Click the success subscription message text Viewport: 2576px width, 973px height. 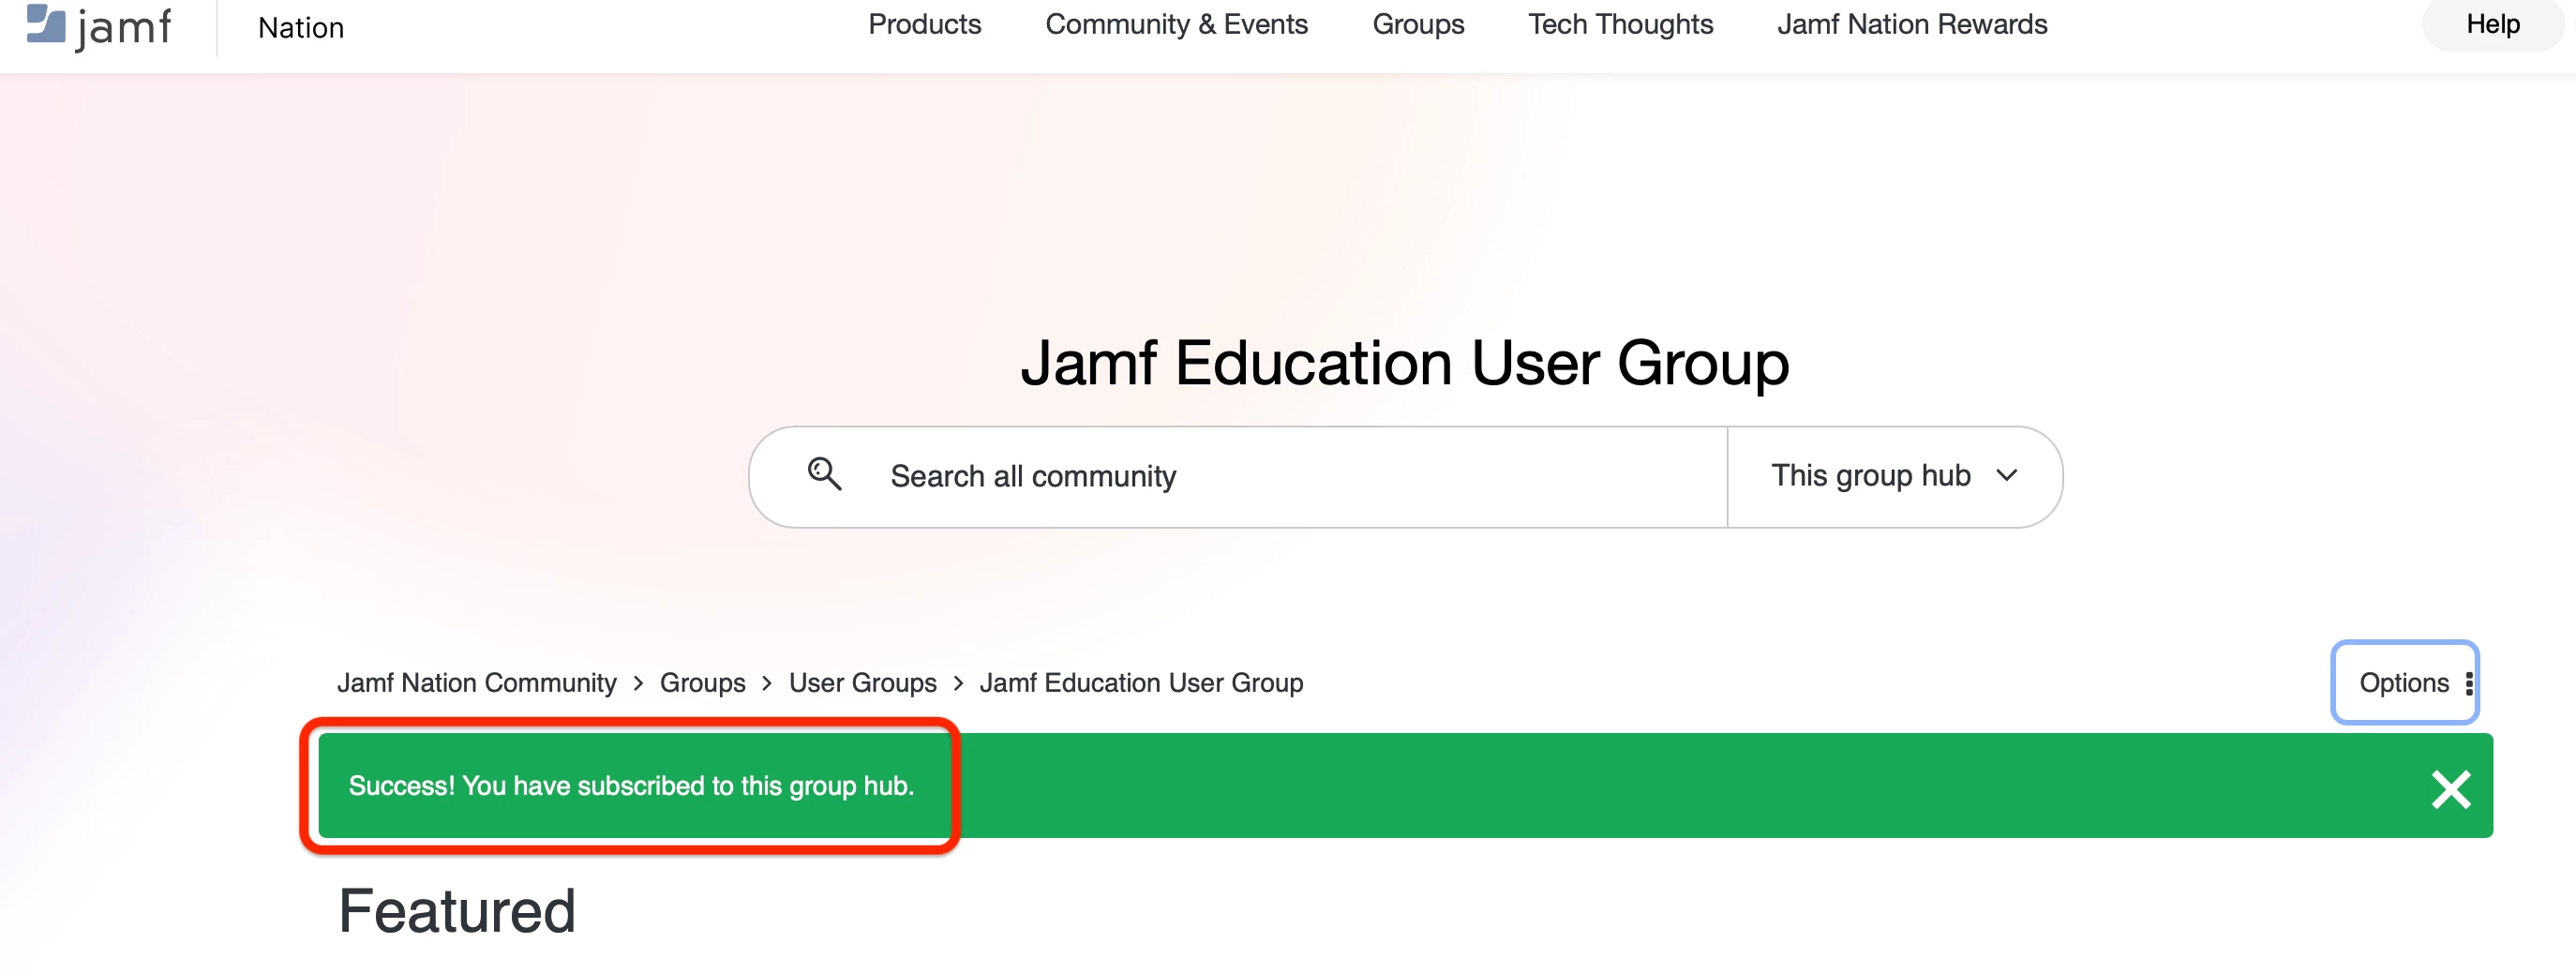(631, 786)
